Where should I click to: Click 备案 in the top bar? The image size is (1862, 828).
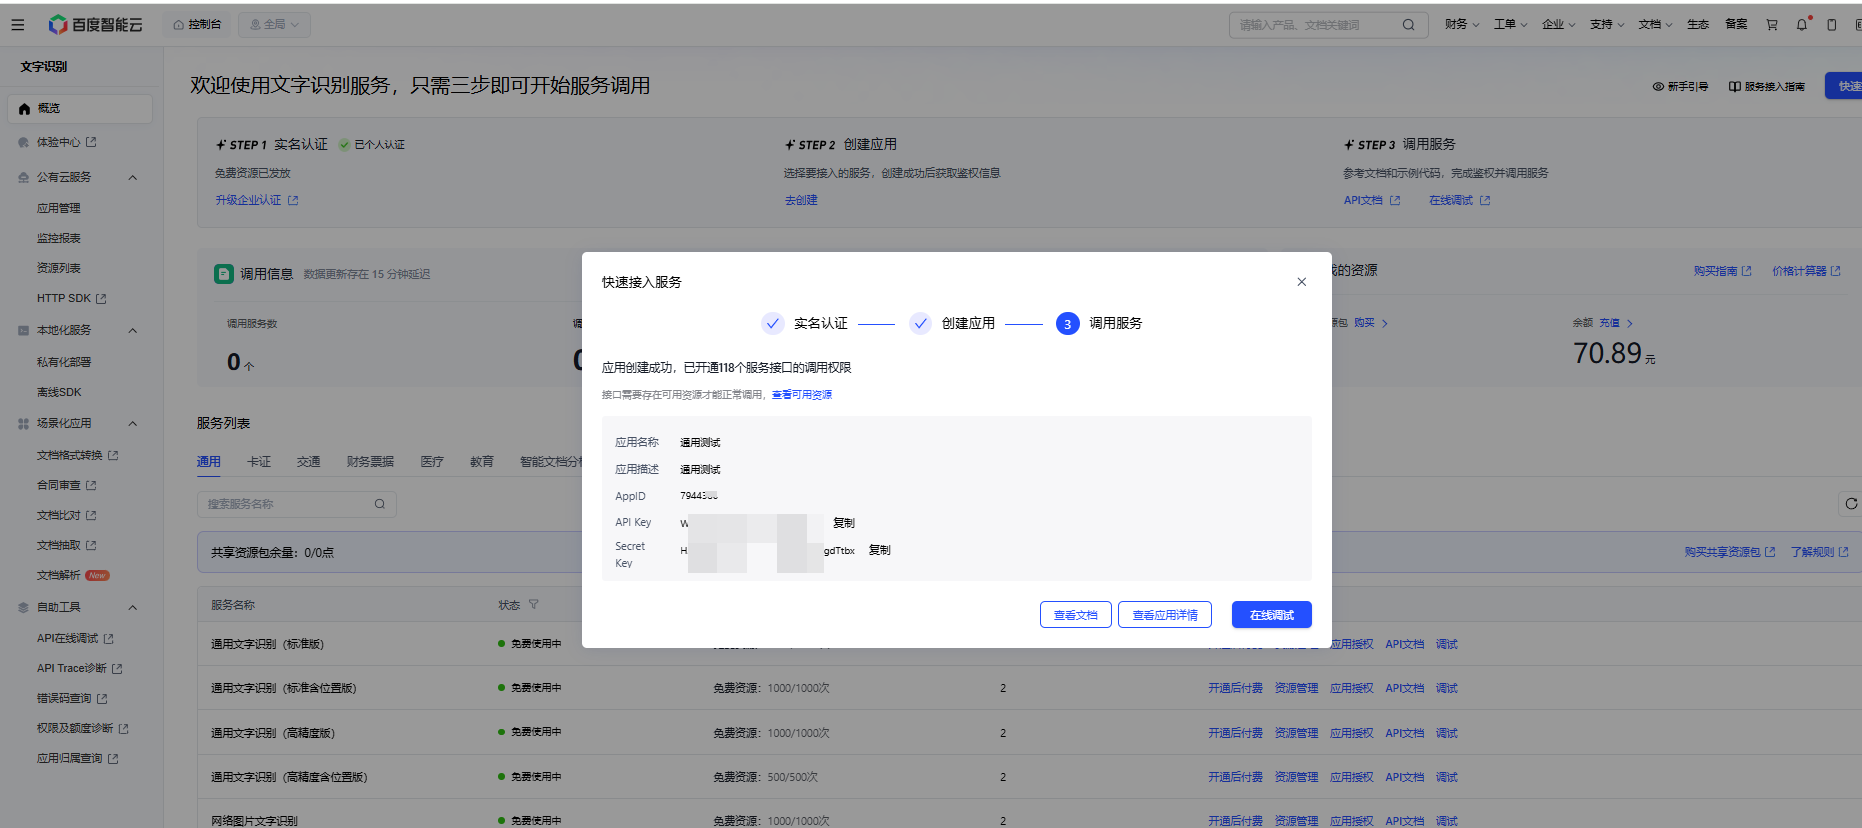point(1736,25)
